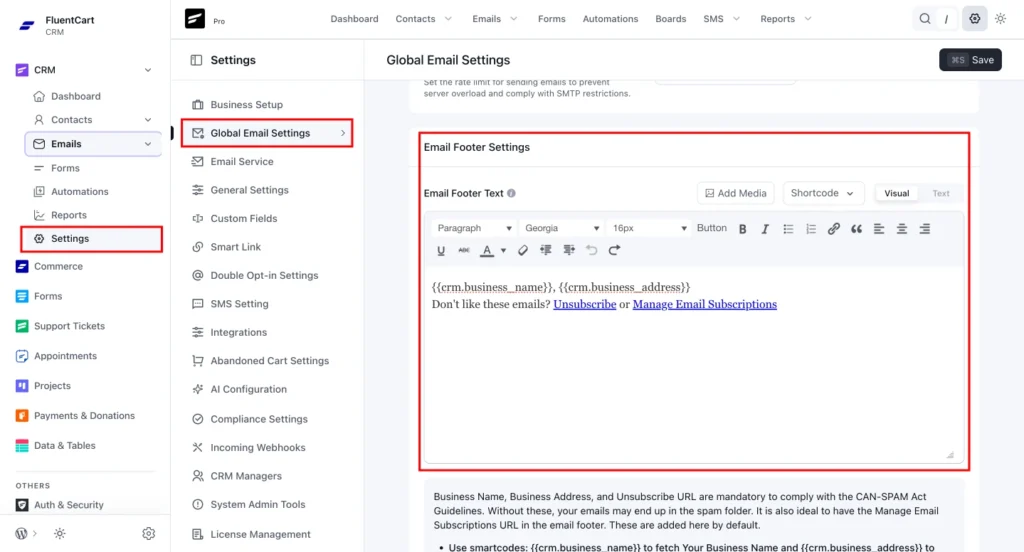Apply blockquote formatting
The height and width of the screenshot is (552, 1024).
tap(856, 229)
